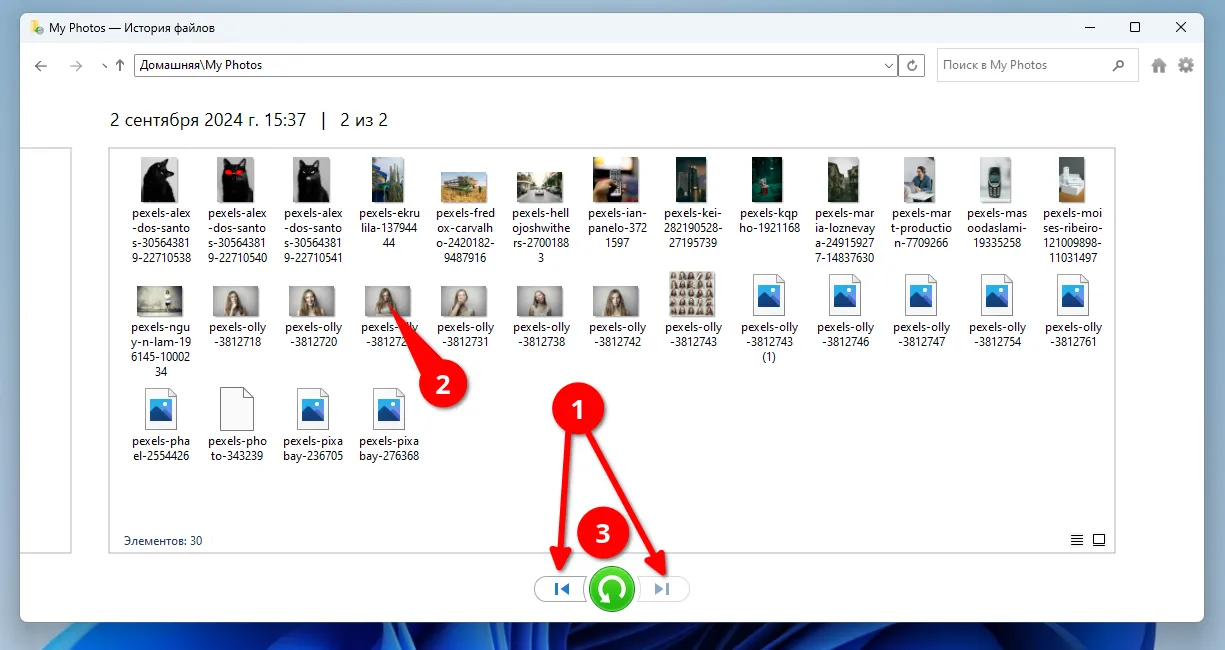Image resolution: width=1225 pixels, height=650 pixels.
Task: Go to next backup version
Action: pos(662,589)
